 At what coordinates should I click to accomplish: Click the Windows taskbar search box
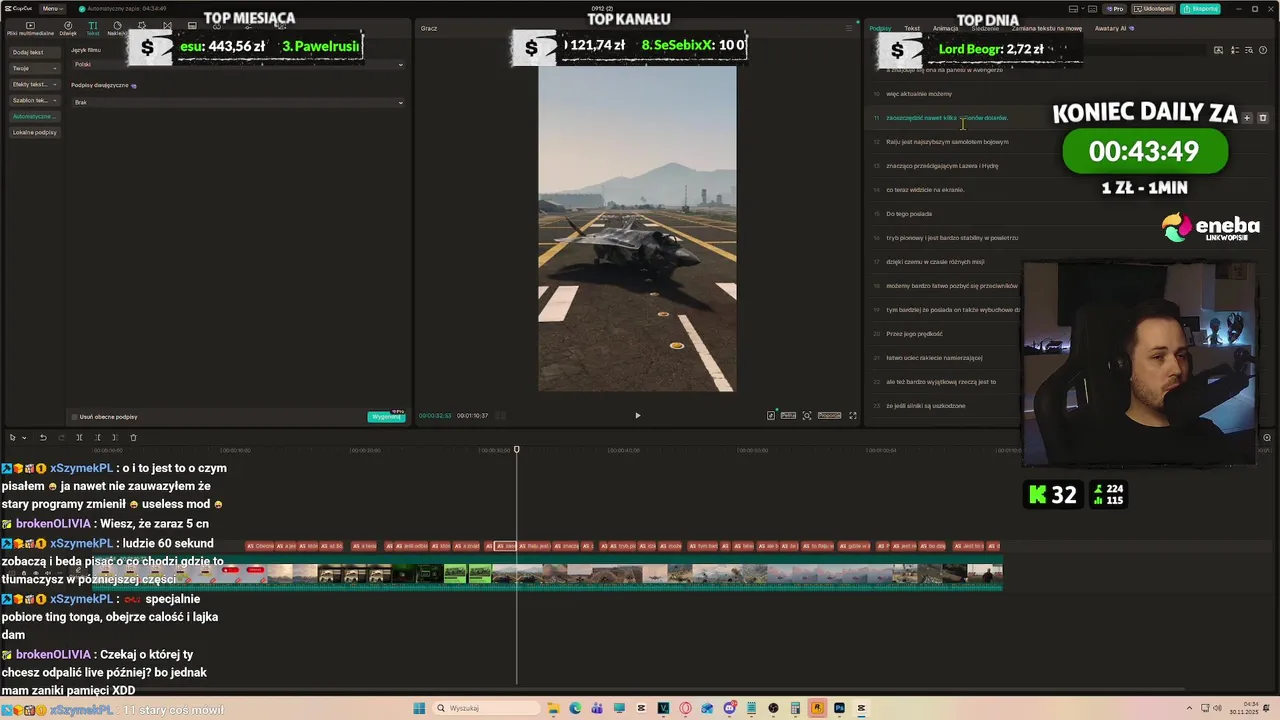coord(486,708)
